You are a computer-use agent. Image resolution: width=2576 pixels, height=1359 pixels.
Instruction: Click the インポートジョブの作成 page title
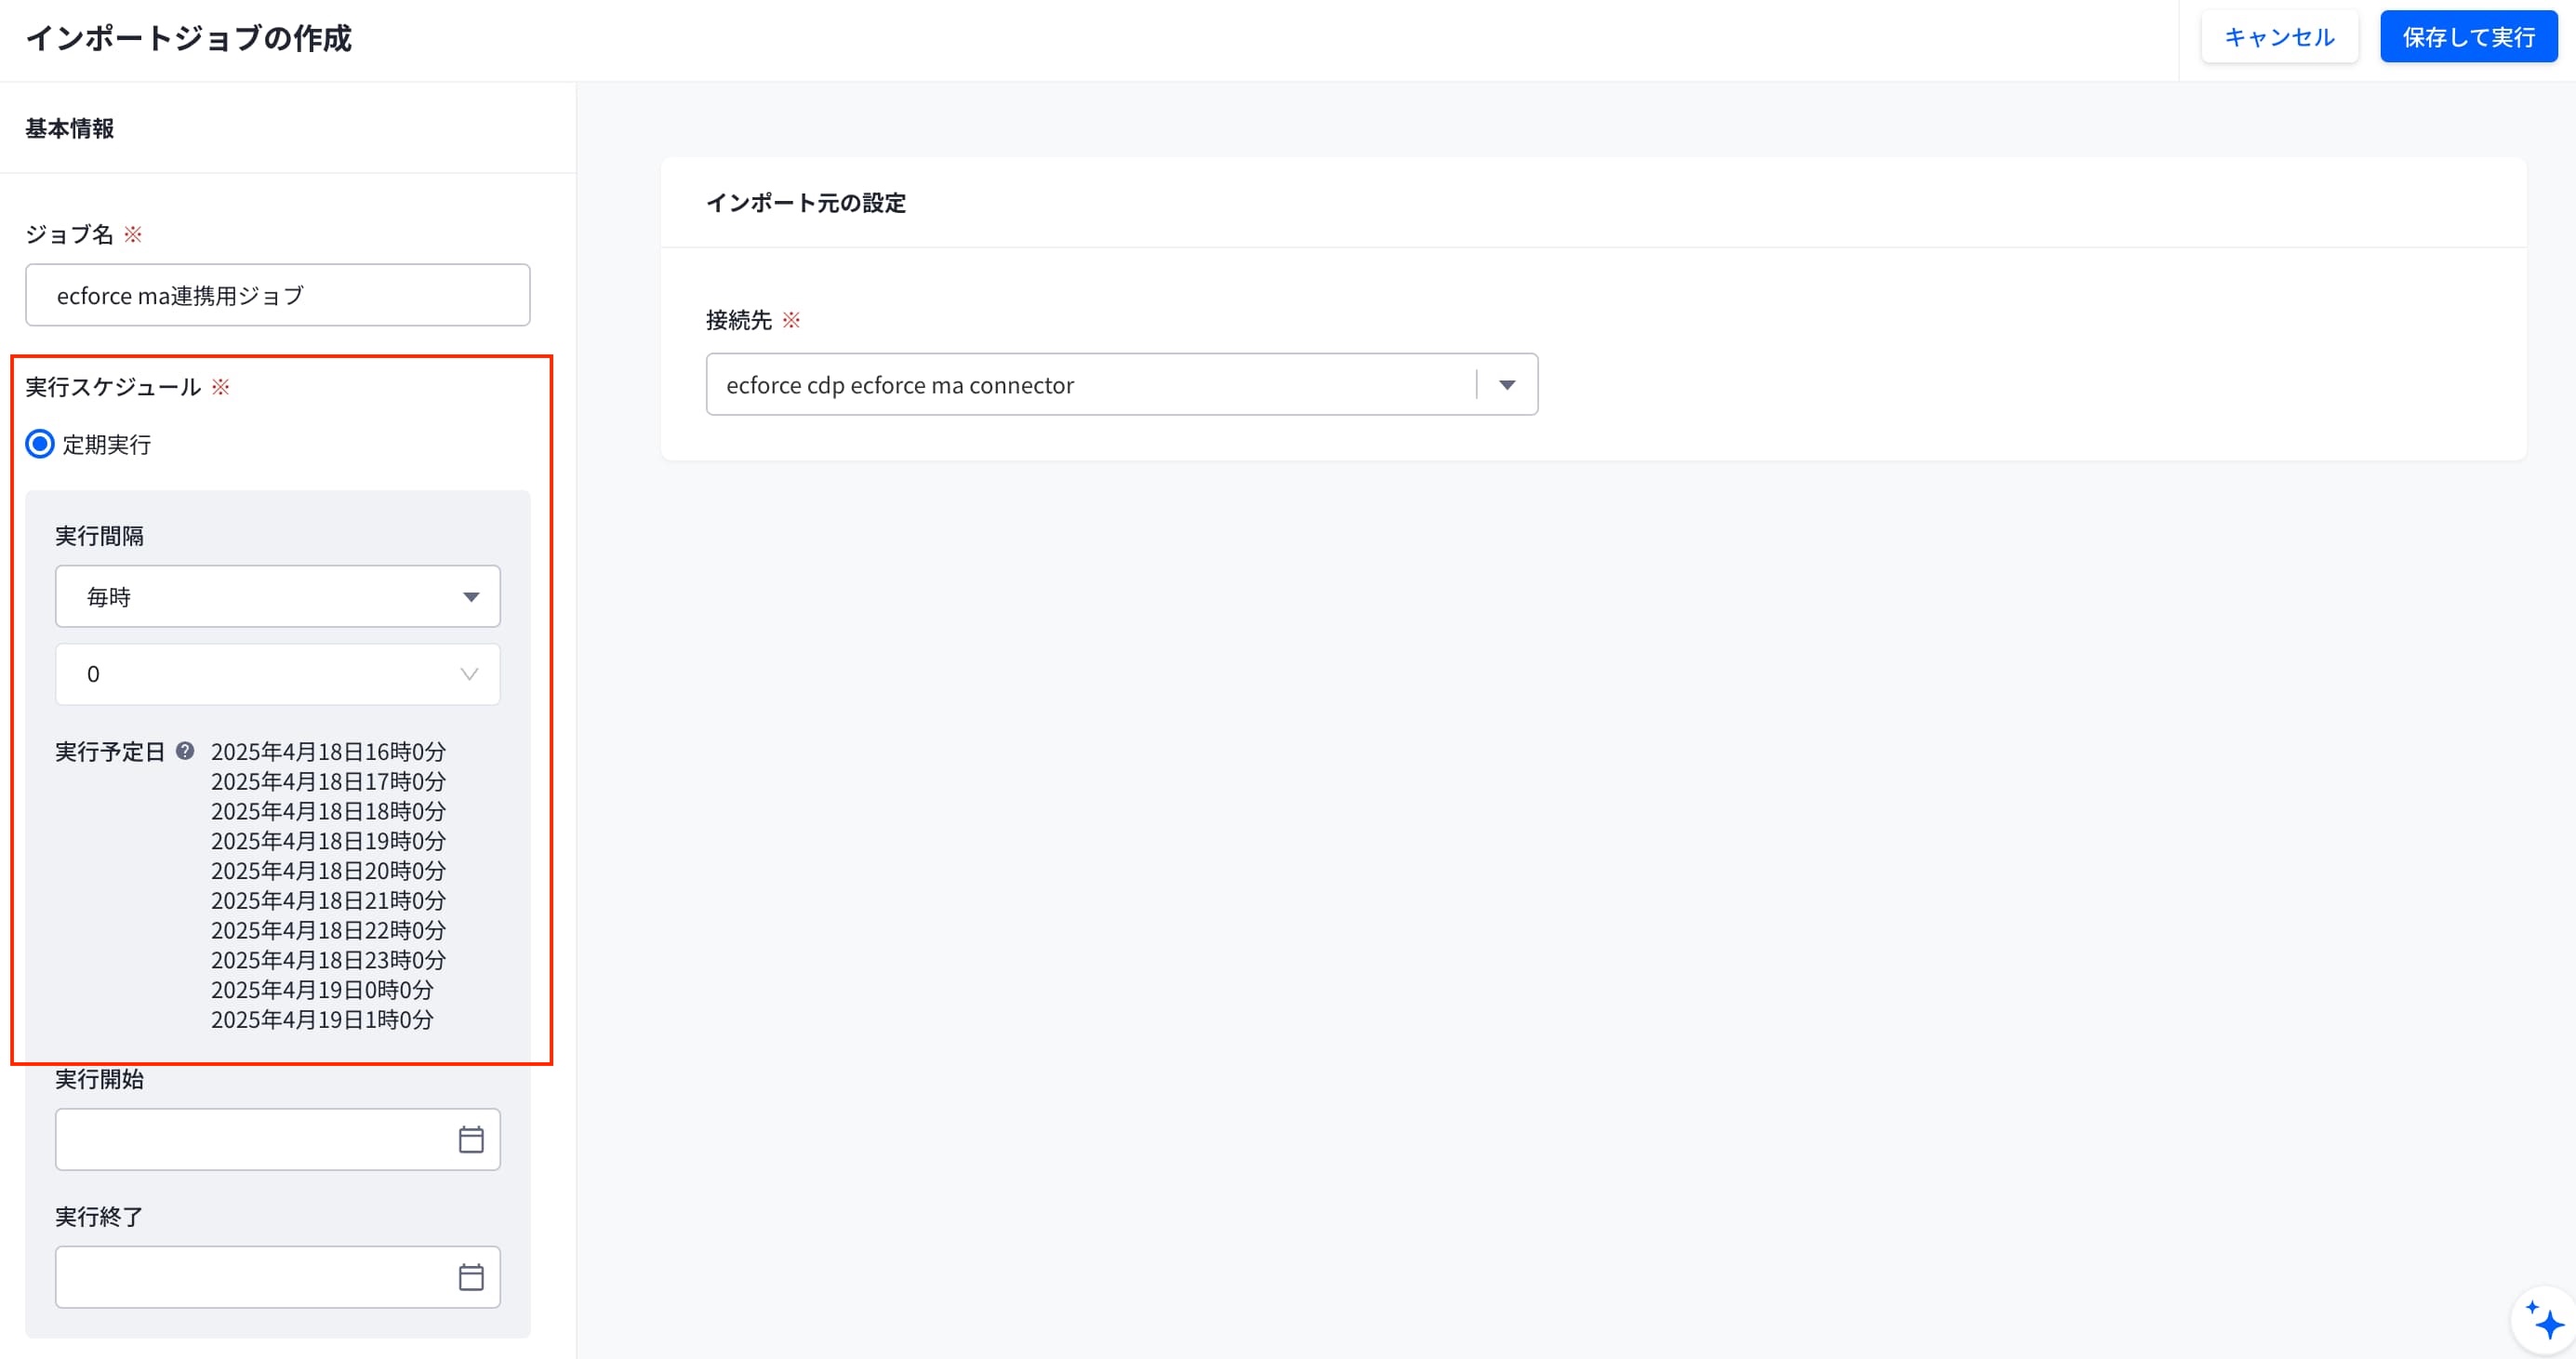pos(189,38)
